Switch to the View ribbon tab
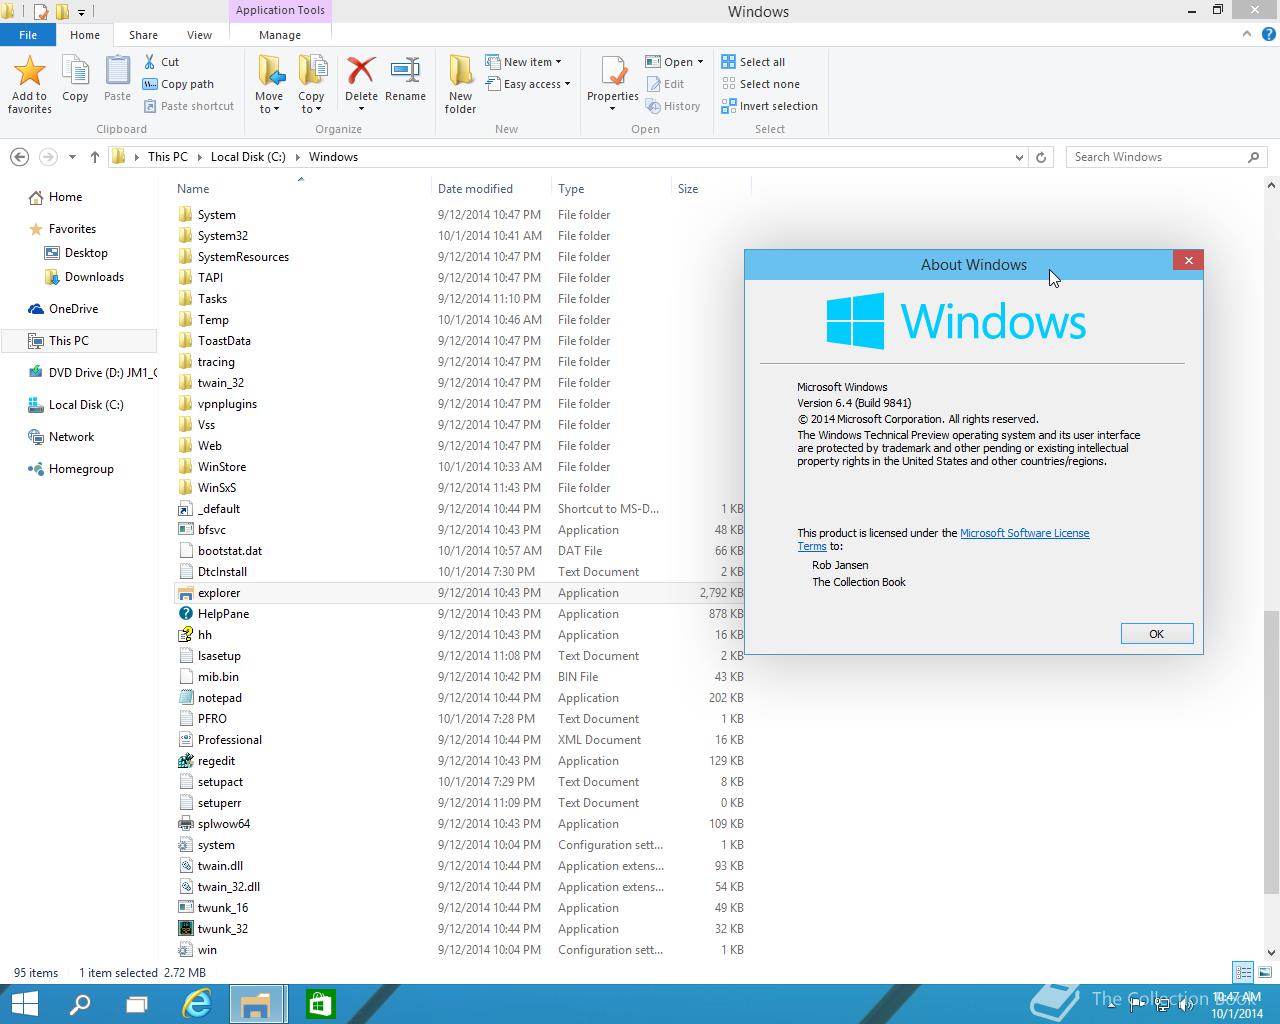 click(x=199, y=34)
